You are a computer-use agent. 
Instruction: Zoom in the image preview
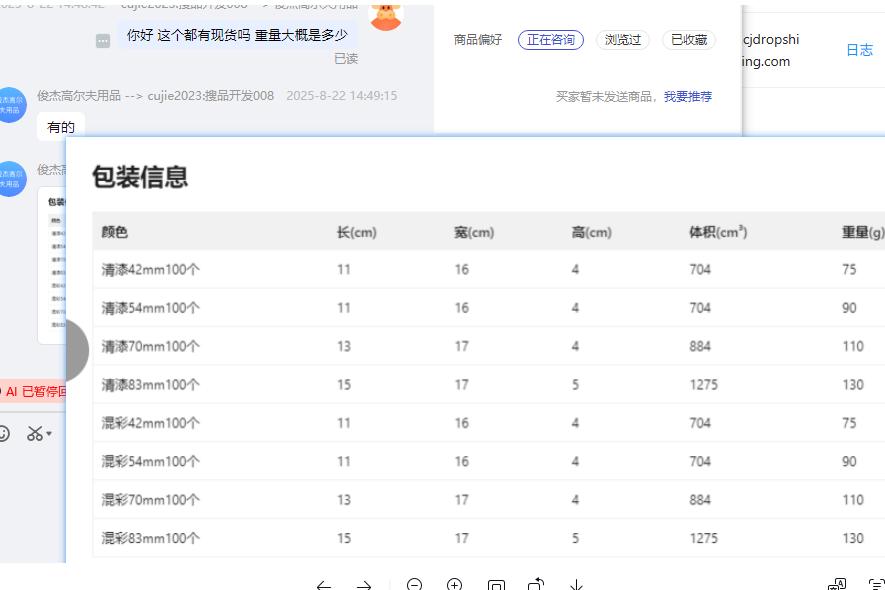point(455,586)
